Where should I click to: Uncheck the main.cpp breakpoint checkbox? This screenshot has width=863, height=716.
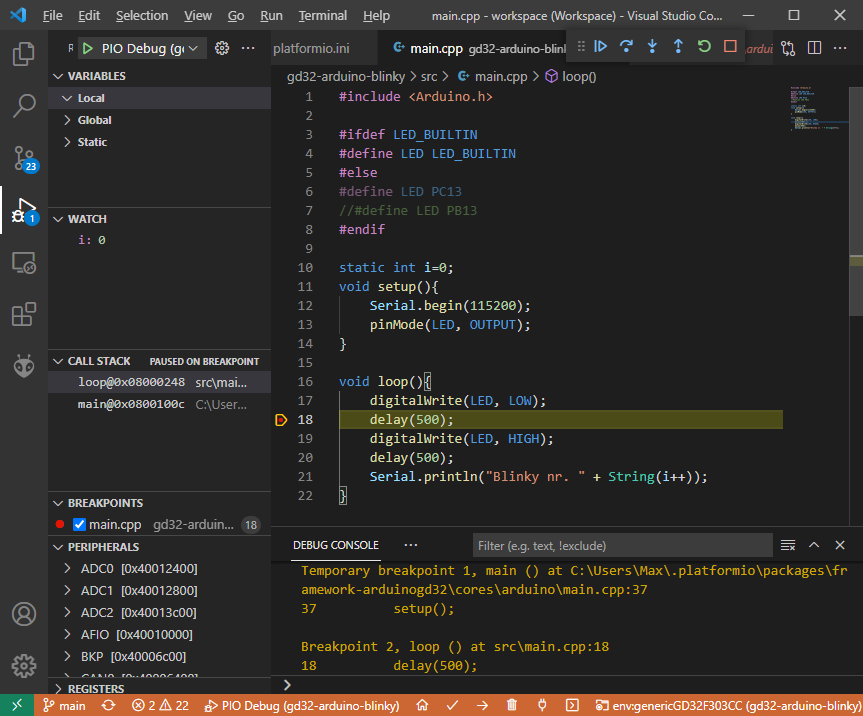click(80, 524)
